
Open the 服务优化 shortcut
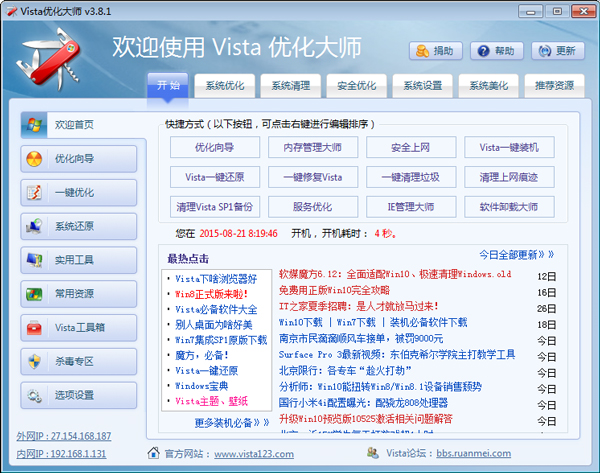[313, 207]
